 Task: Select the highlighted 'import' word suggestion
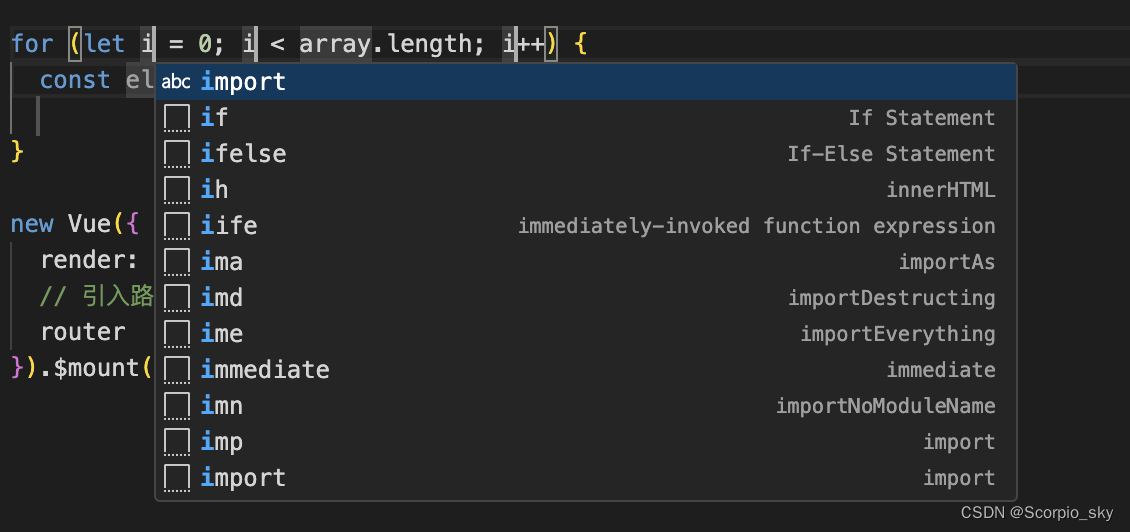pos(243,82)
